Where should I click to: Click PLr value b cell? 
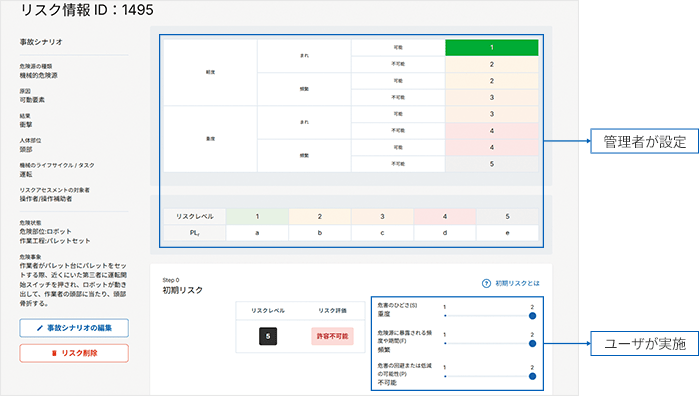point(320,233)
